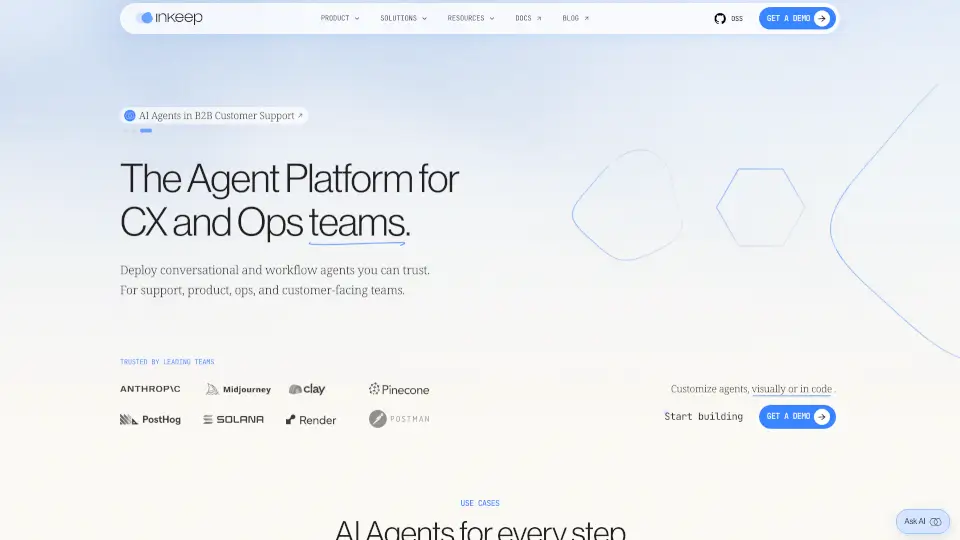Screen dimensions: 960x540
Task: Select the first carousel dot under the banner
Action: click(x=126, y=131)
